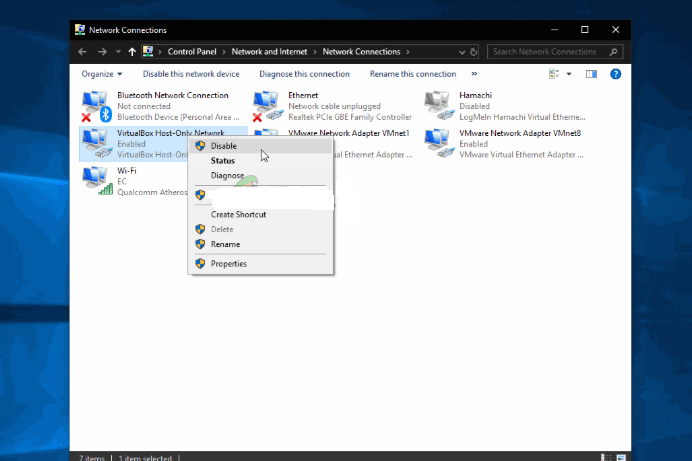Click the 'LogMeIn Hamachi Virtual Etherne...' text

[522, 117]
